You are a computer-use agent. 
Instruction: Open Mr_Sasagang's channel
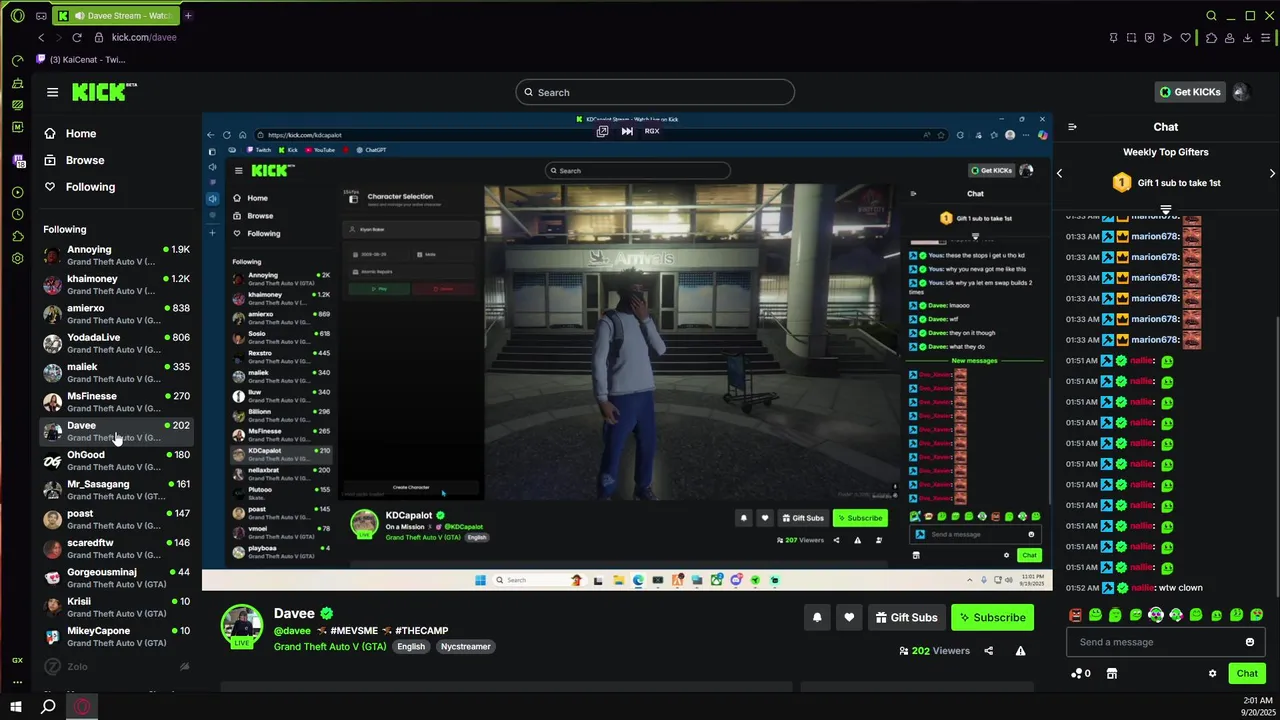pyautogui.click(x=117, y=490)
